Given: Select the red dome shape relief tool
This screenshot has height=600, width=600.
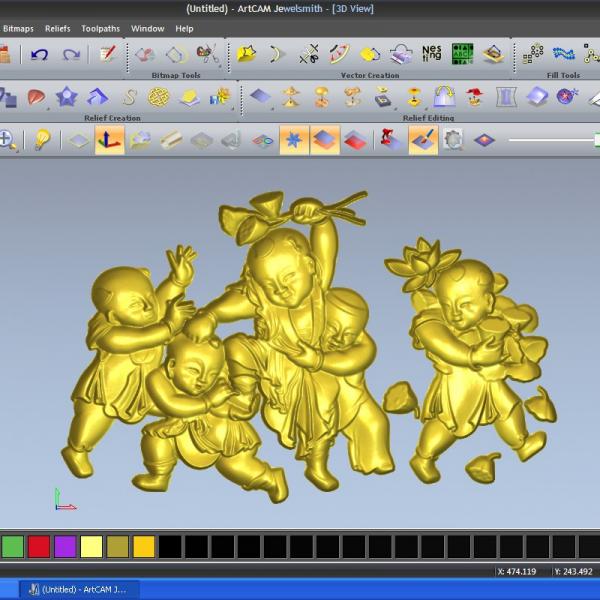Looking at the screenshot, I should point(36,97).
